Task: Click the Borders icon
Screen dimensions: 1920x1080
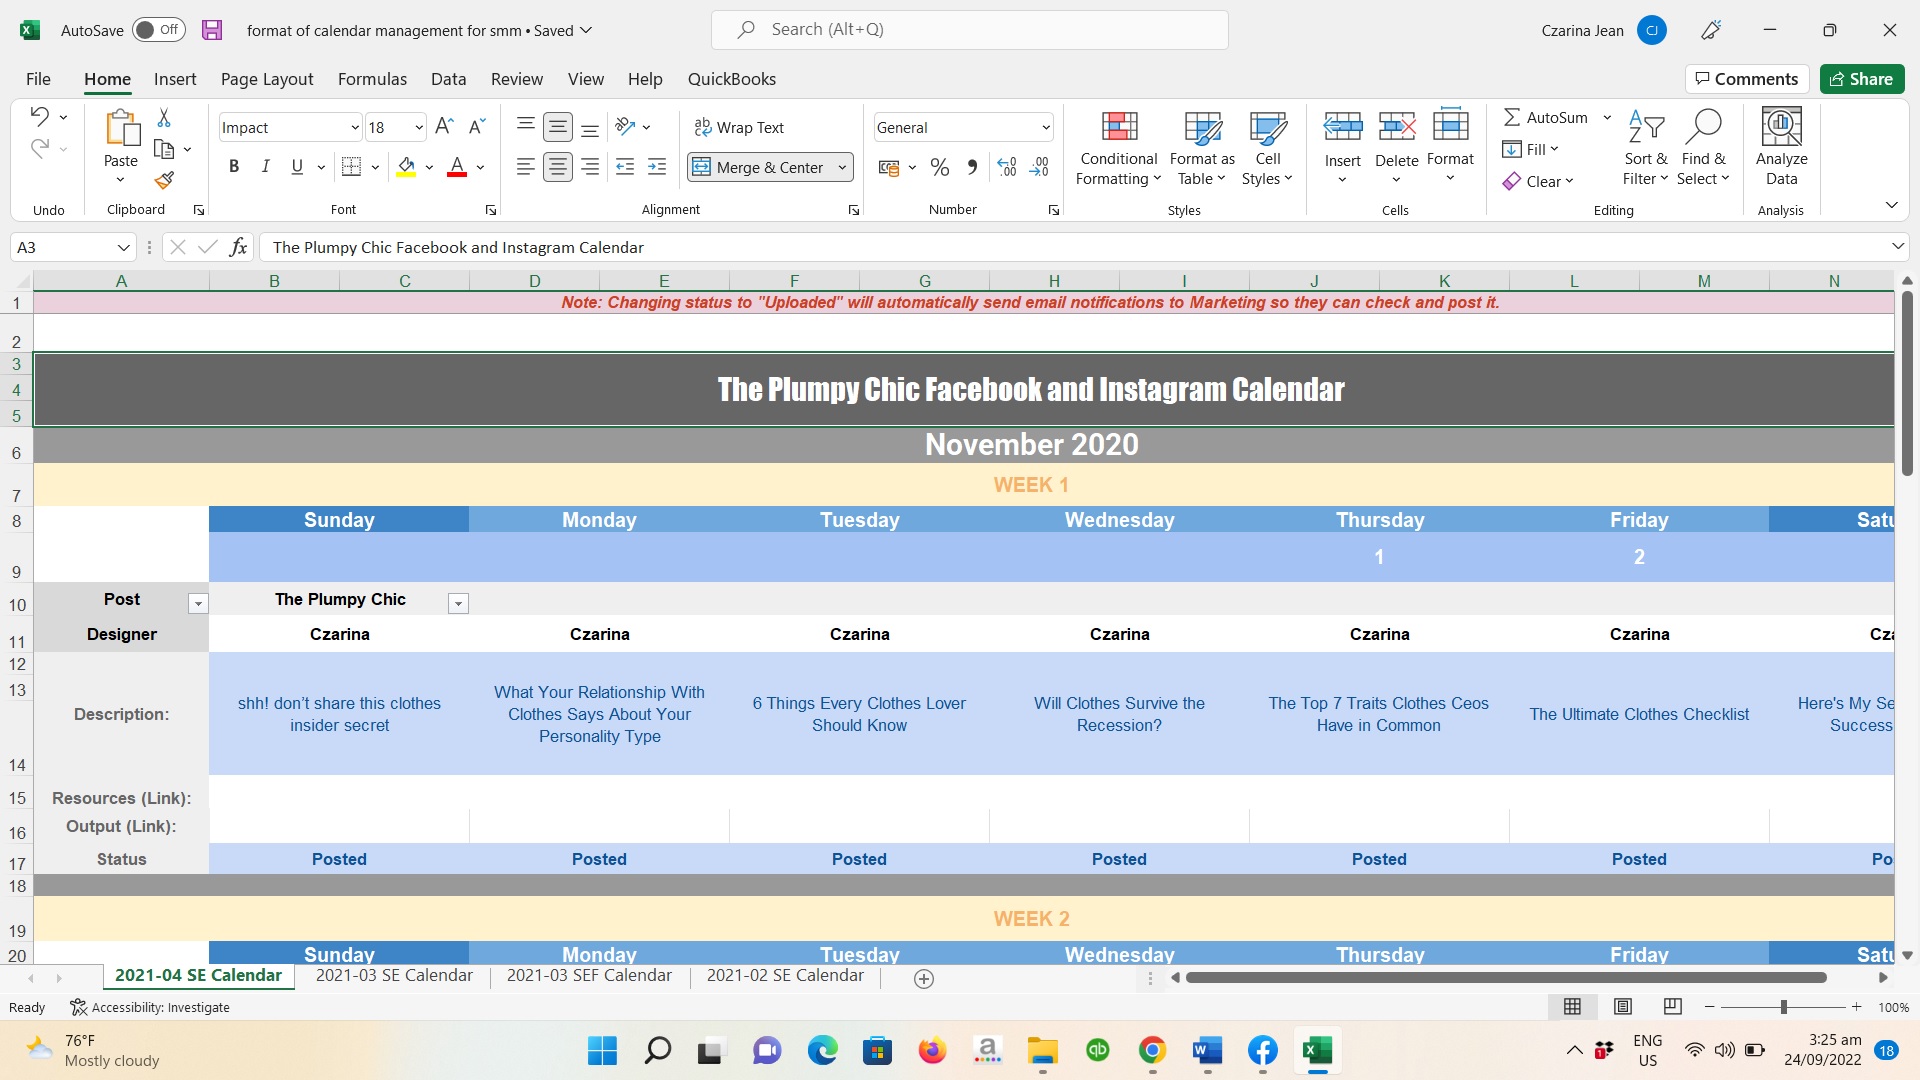Action: tap(351, 167)
